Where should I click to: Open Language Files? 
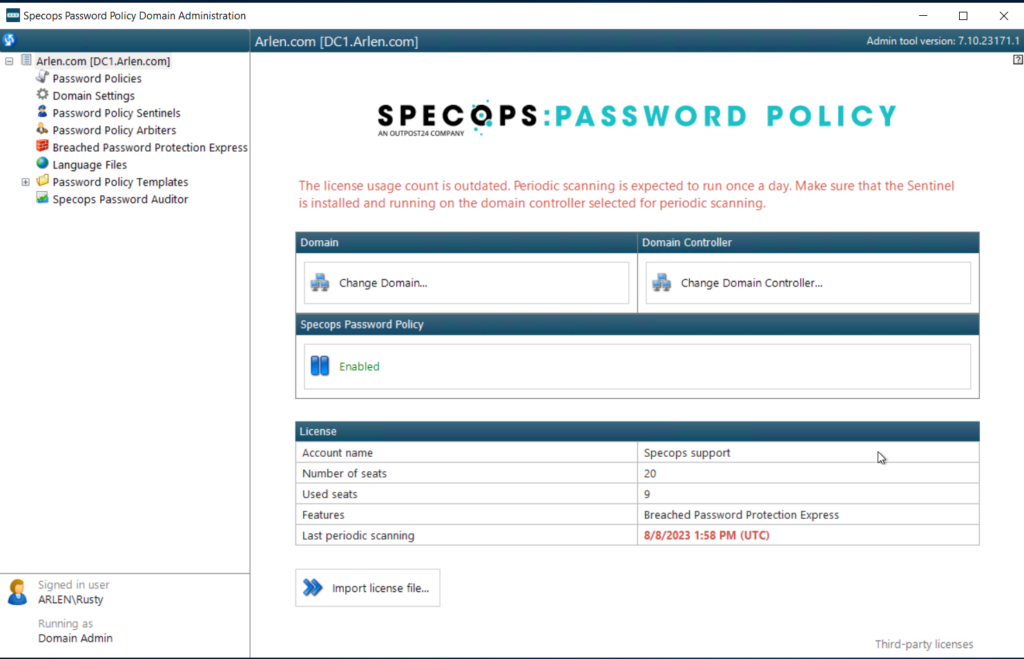pos(89,165)
